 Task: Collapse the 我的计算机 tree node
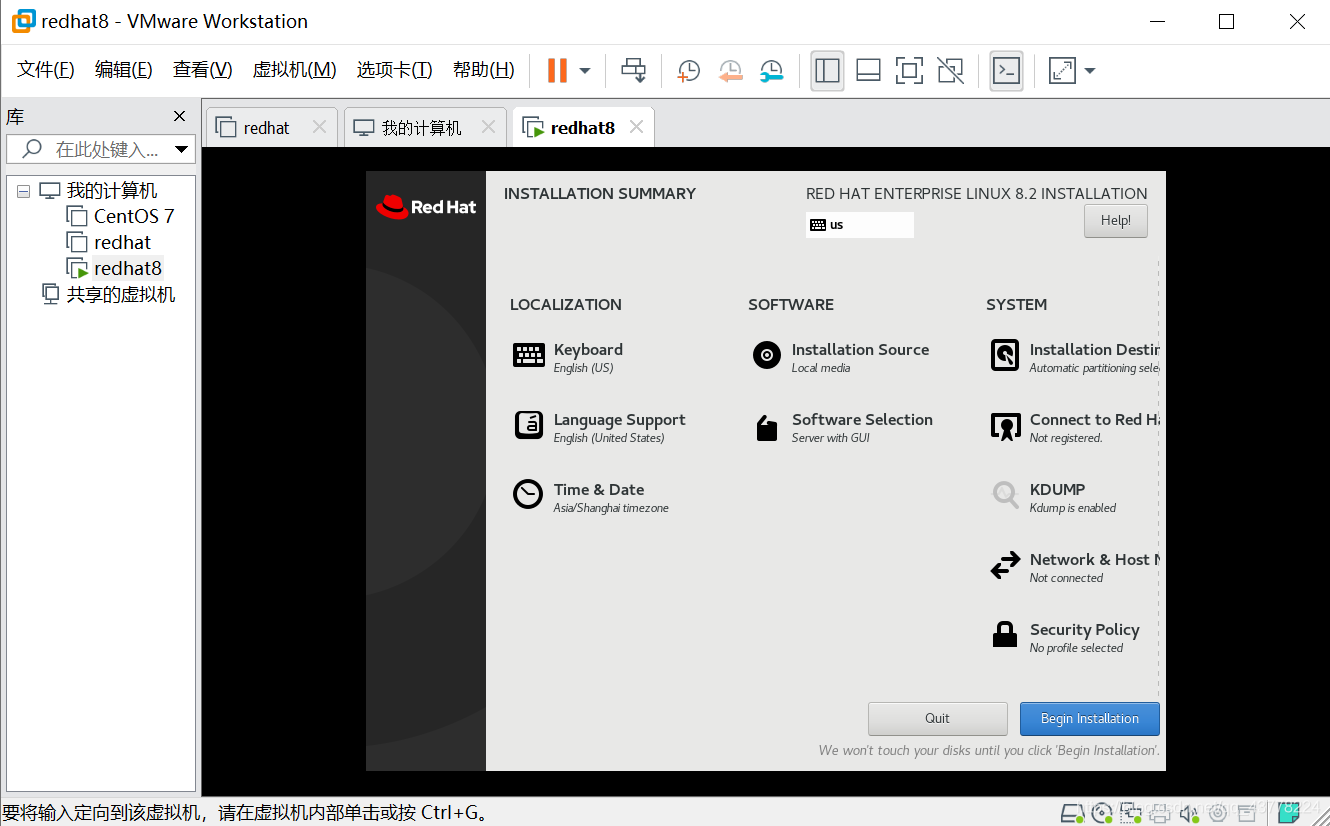24,191
